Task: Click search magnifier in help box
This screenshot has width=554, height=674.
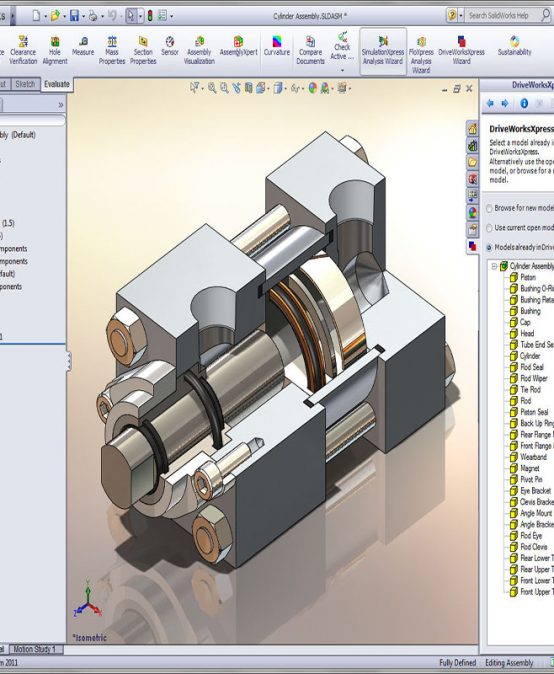Action: (545, 15)
